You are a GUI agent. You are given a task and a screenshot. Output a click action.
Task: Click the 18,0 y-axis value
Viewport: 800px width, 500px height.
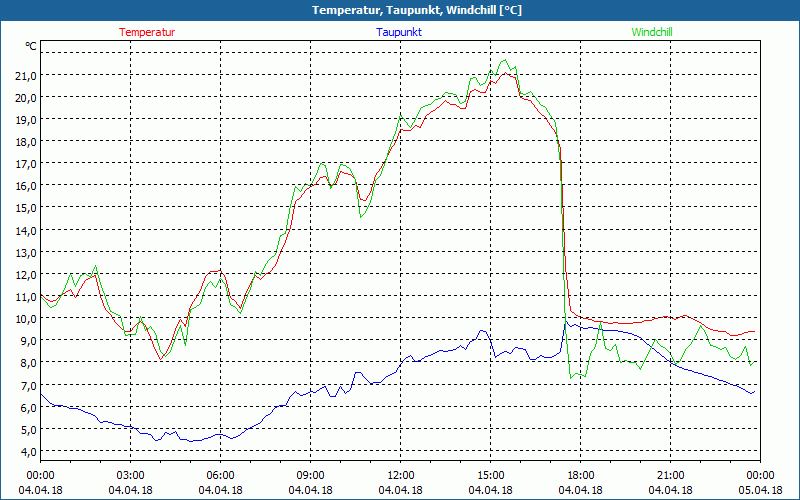[x=27, y=142]
